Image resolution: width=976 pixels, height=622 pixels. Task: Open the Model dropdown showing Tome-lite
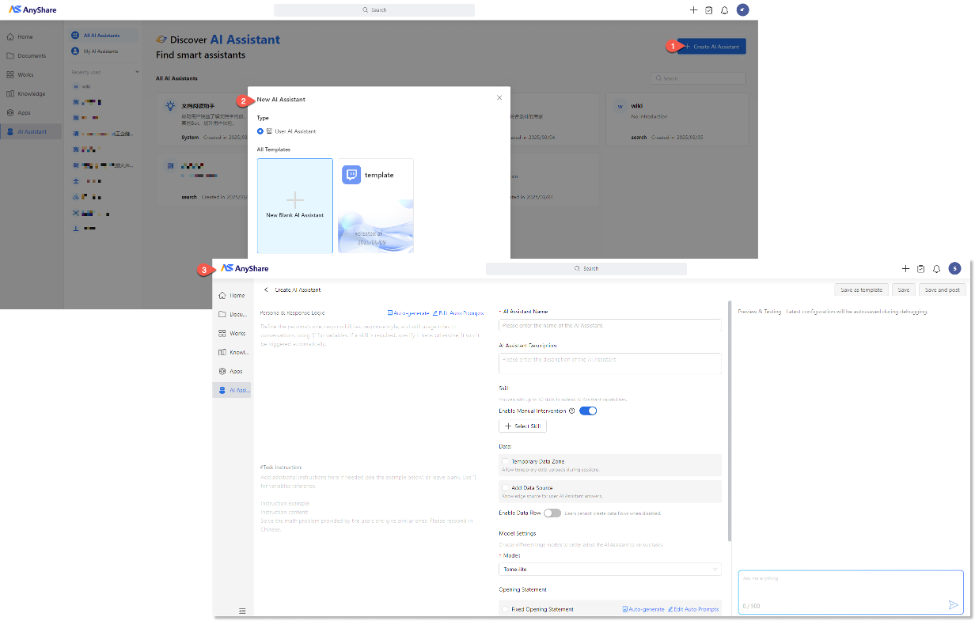pyautogui.click(x=610, y=569)
